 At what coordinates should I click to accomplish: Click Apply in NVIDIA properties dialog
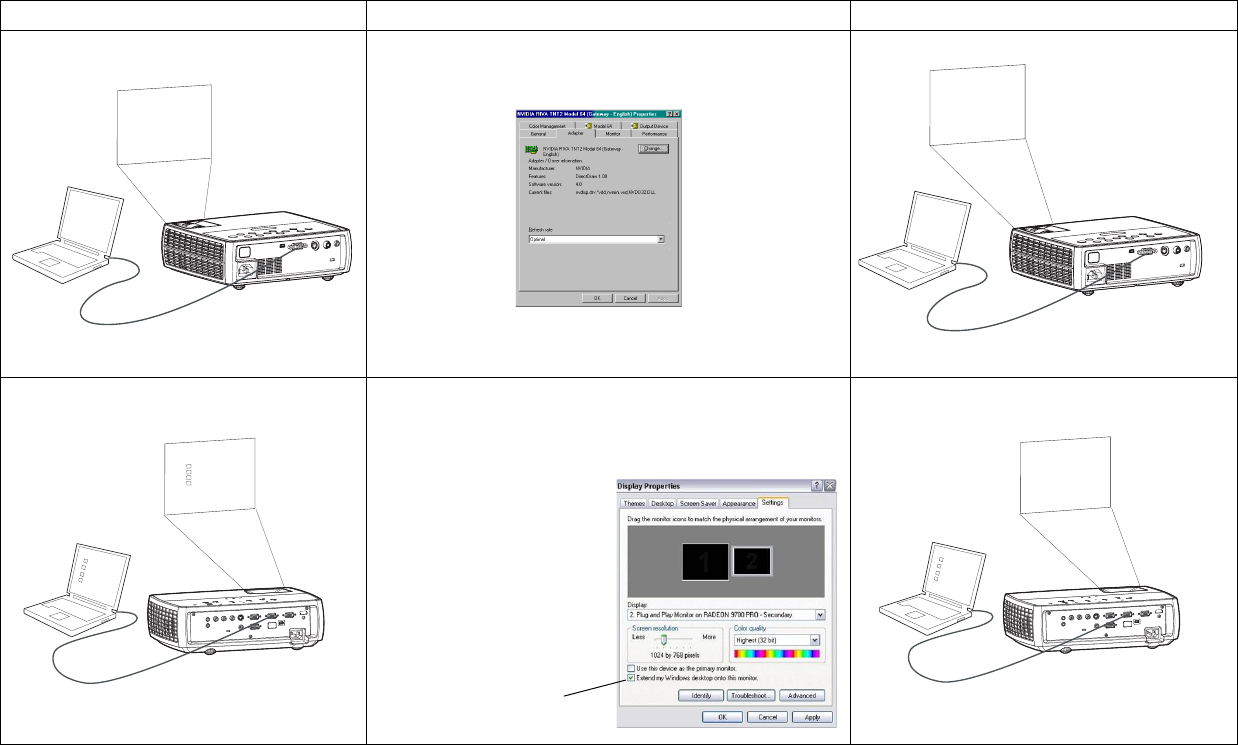[x=663, y=298]
